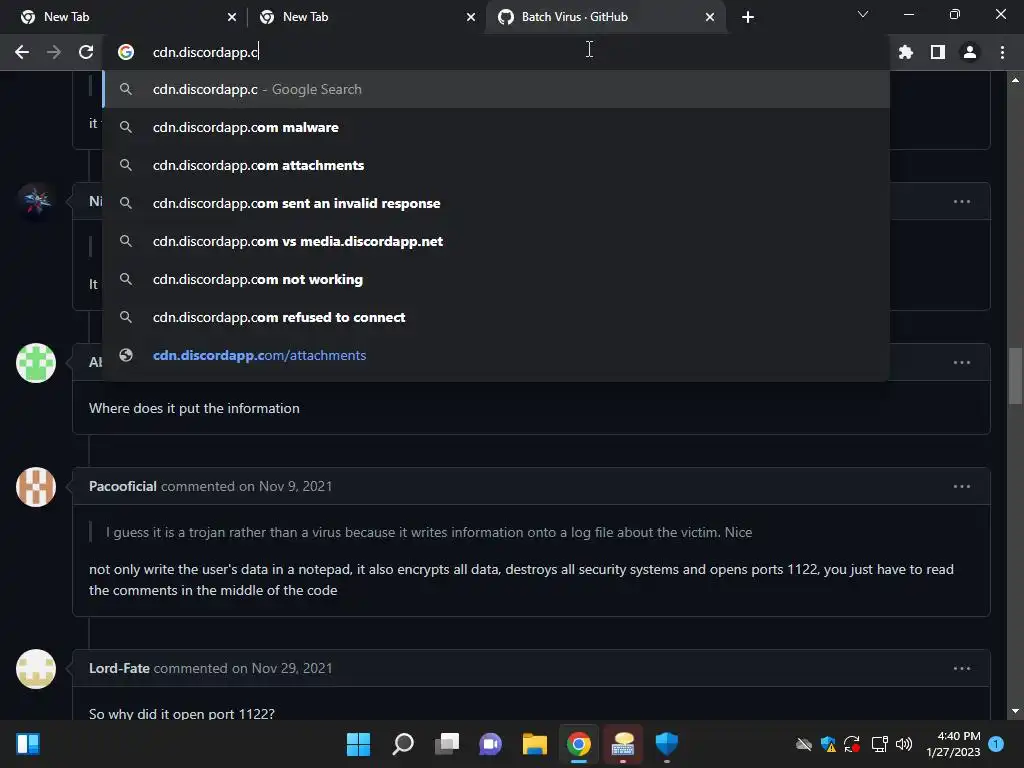The height and width of the screenshot is (768, 1024).
Task: Open the options menu on the 'Ni' commenter's comment
Action: [961, 201]
